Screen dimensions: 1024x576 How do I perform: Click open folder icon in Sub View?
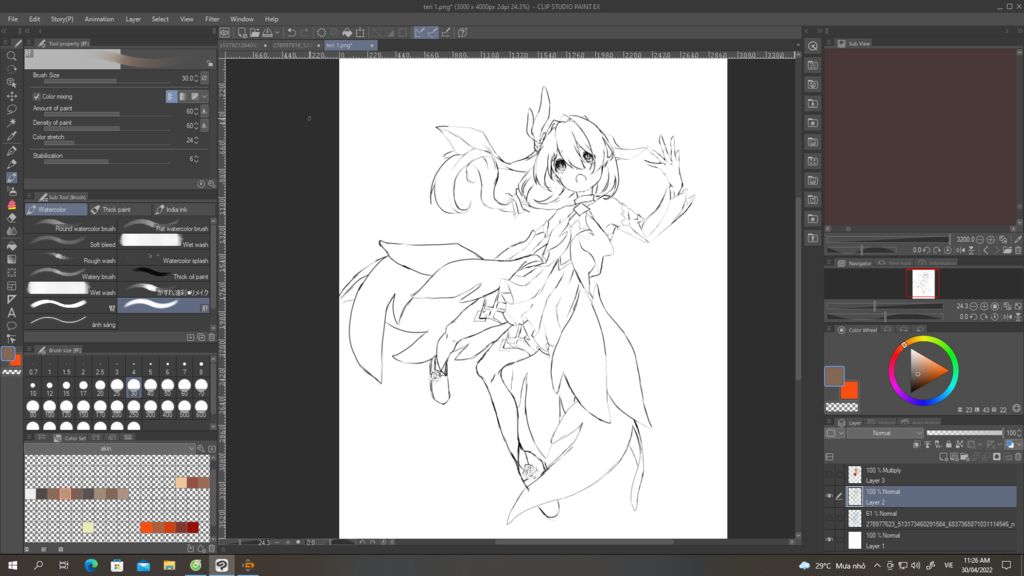[1007, 250]
